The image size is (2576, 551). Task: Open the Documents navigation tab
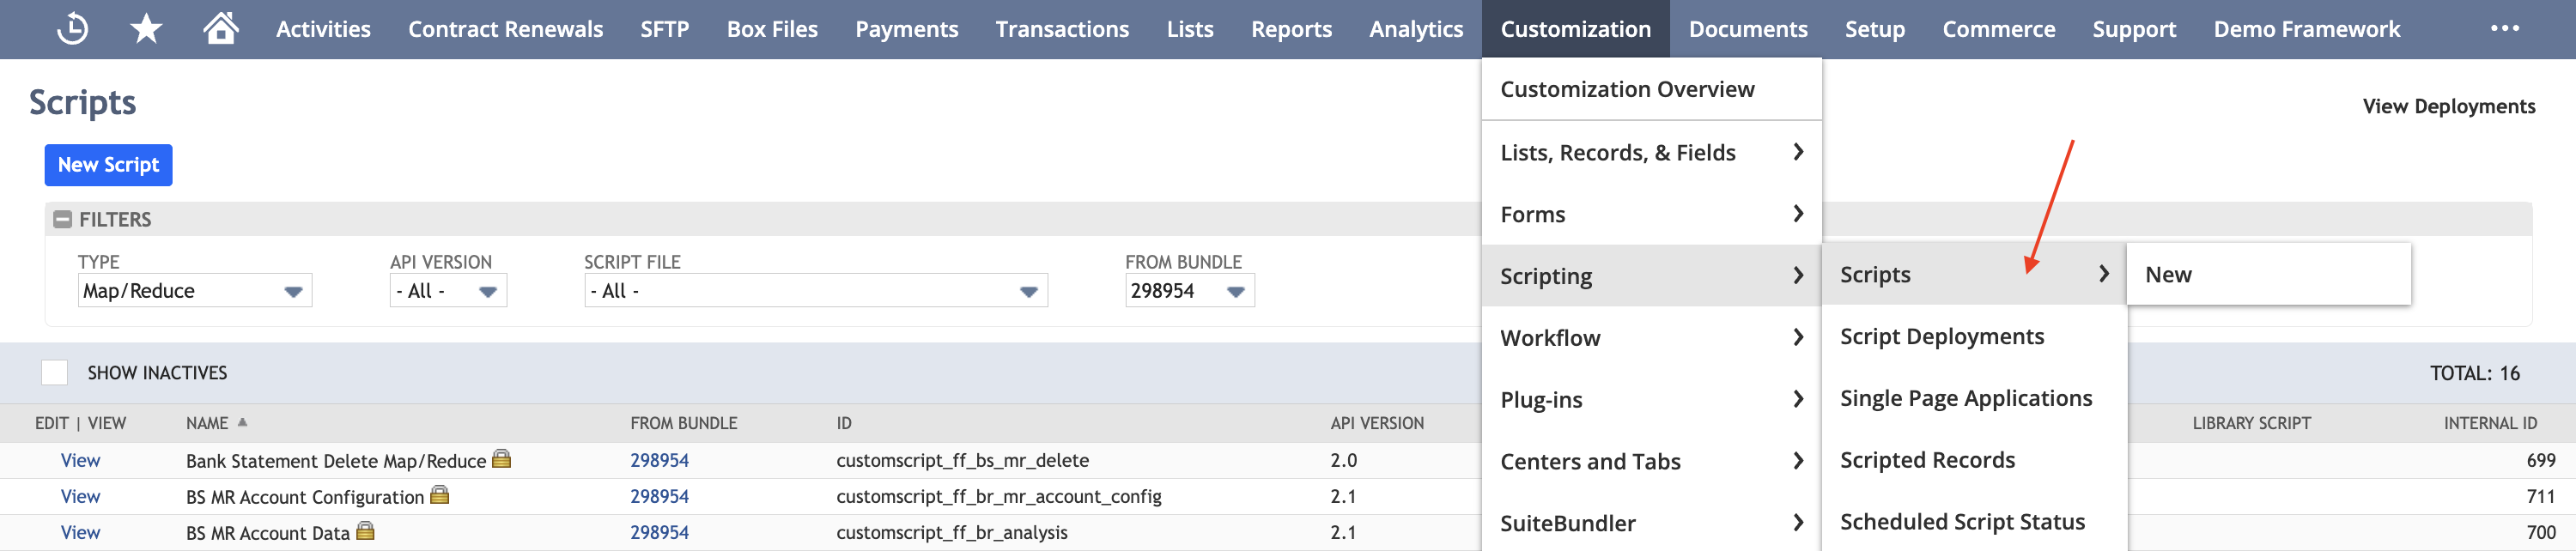pyautogui.click(x=1748, y=29)
